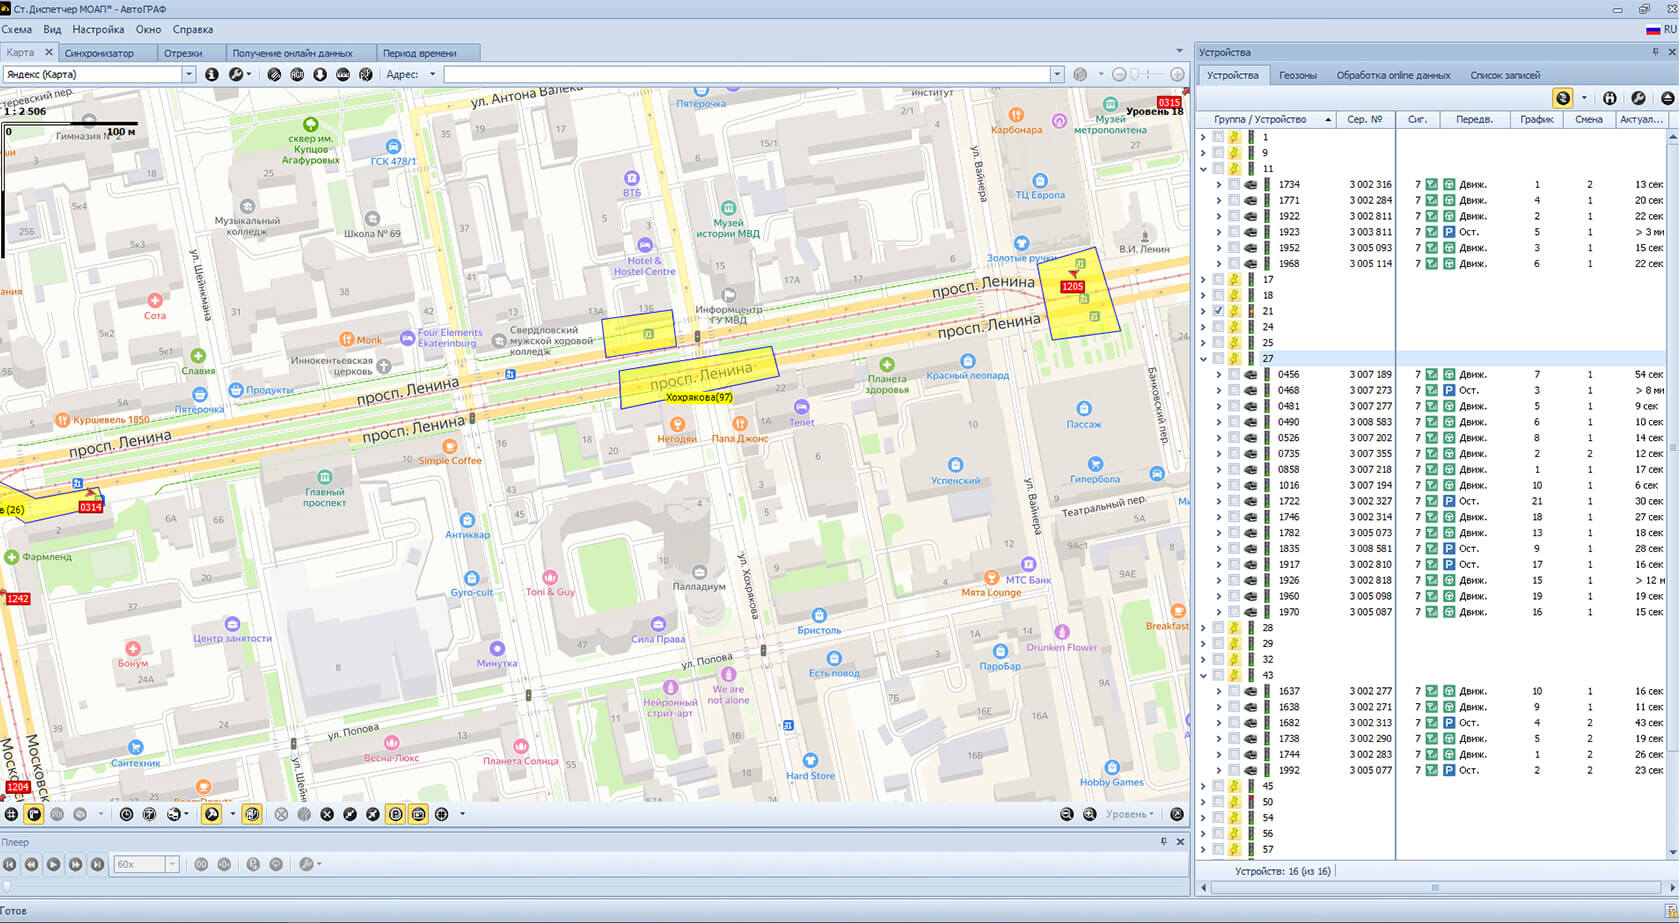Switch to the Геозоны tab
1680x923 pixels.
(x=1297, y=75)
